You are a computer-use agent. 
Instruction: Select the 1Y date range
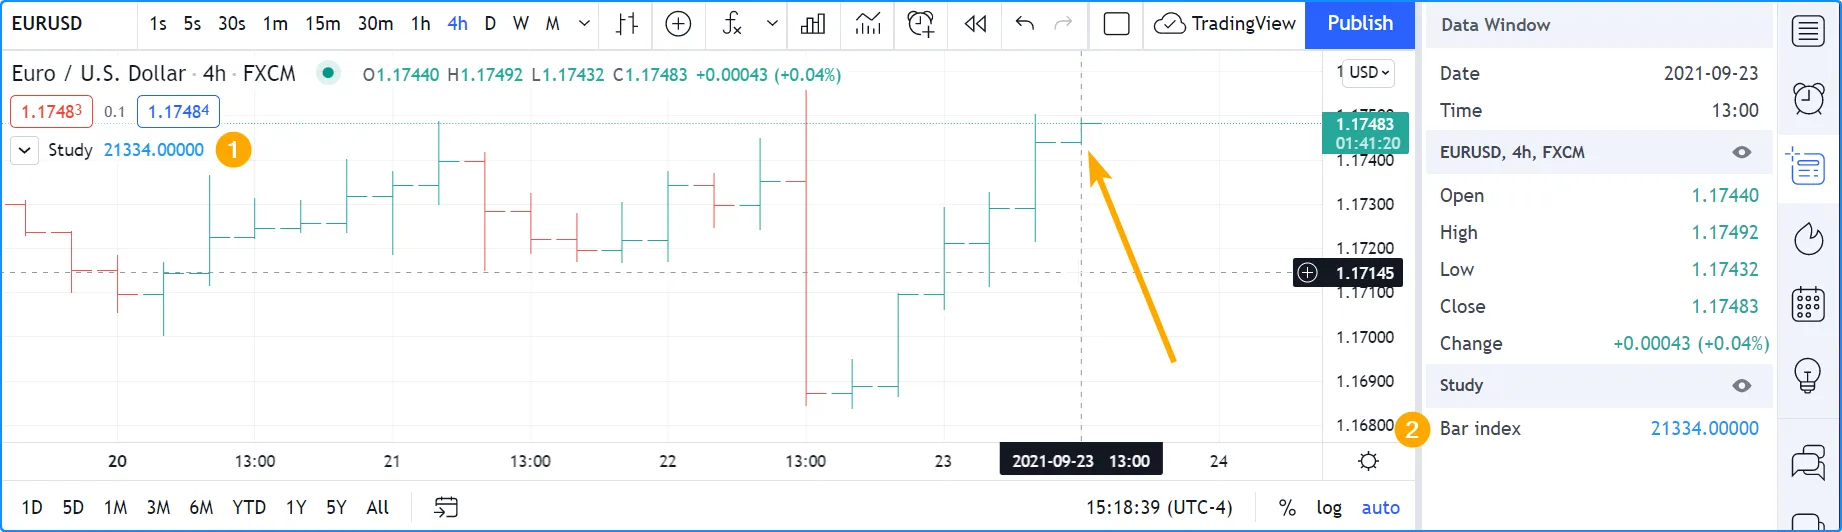click(296, 508)
